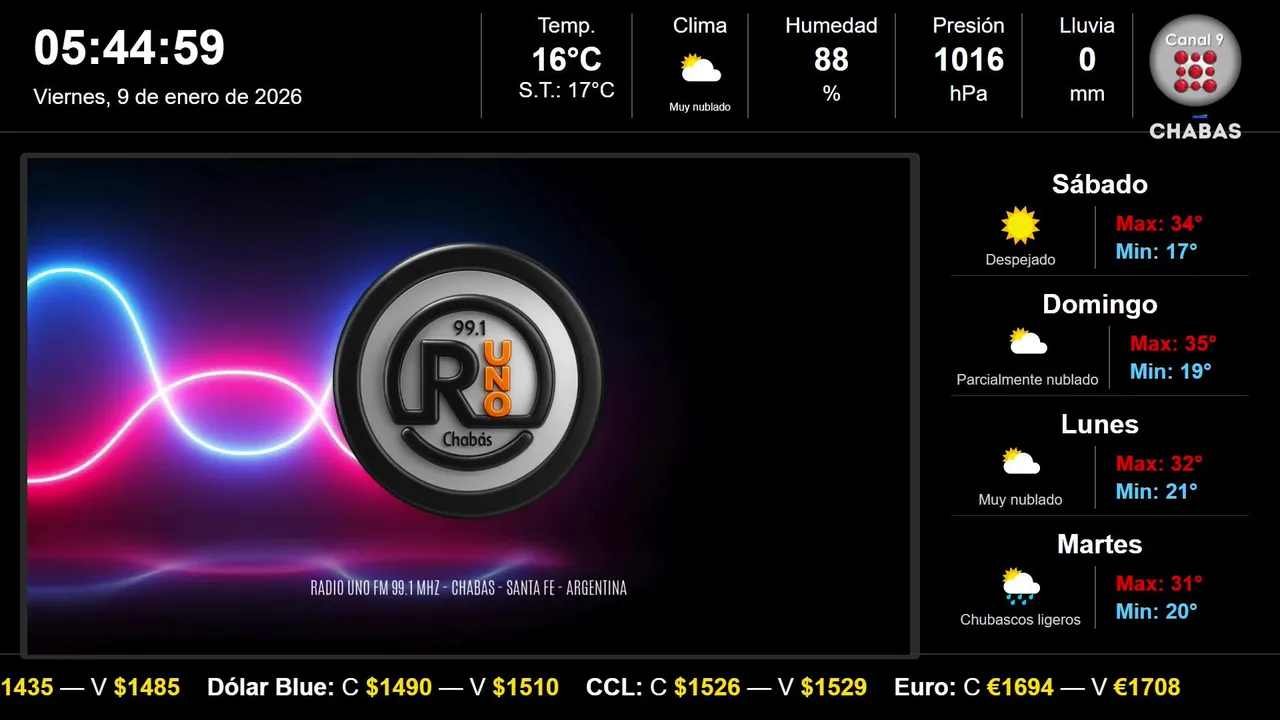The width and height of the screenshot is (1280, 720).
Task: Click the date Viernes, 9 de enero de 2026
Action: pyautogui.click(x=168, y=97)
